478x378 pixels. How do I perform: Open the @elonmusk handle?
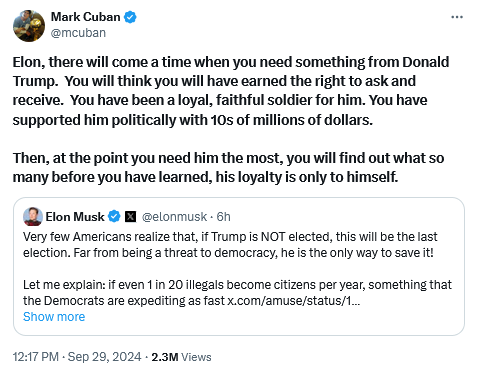pos(174,217)
